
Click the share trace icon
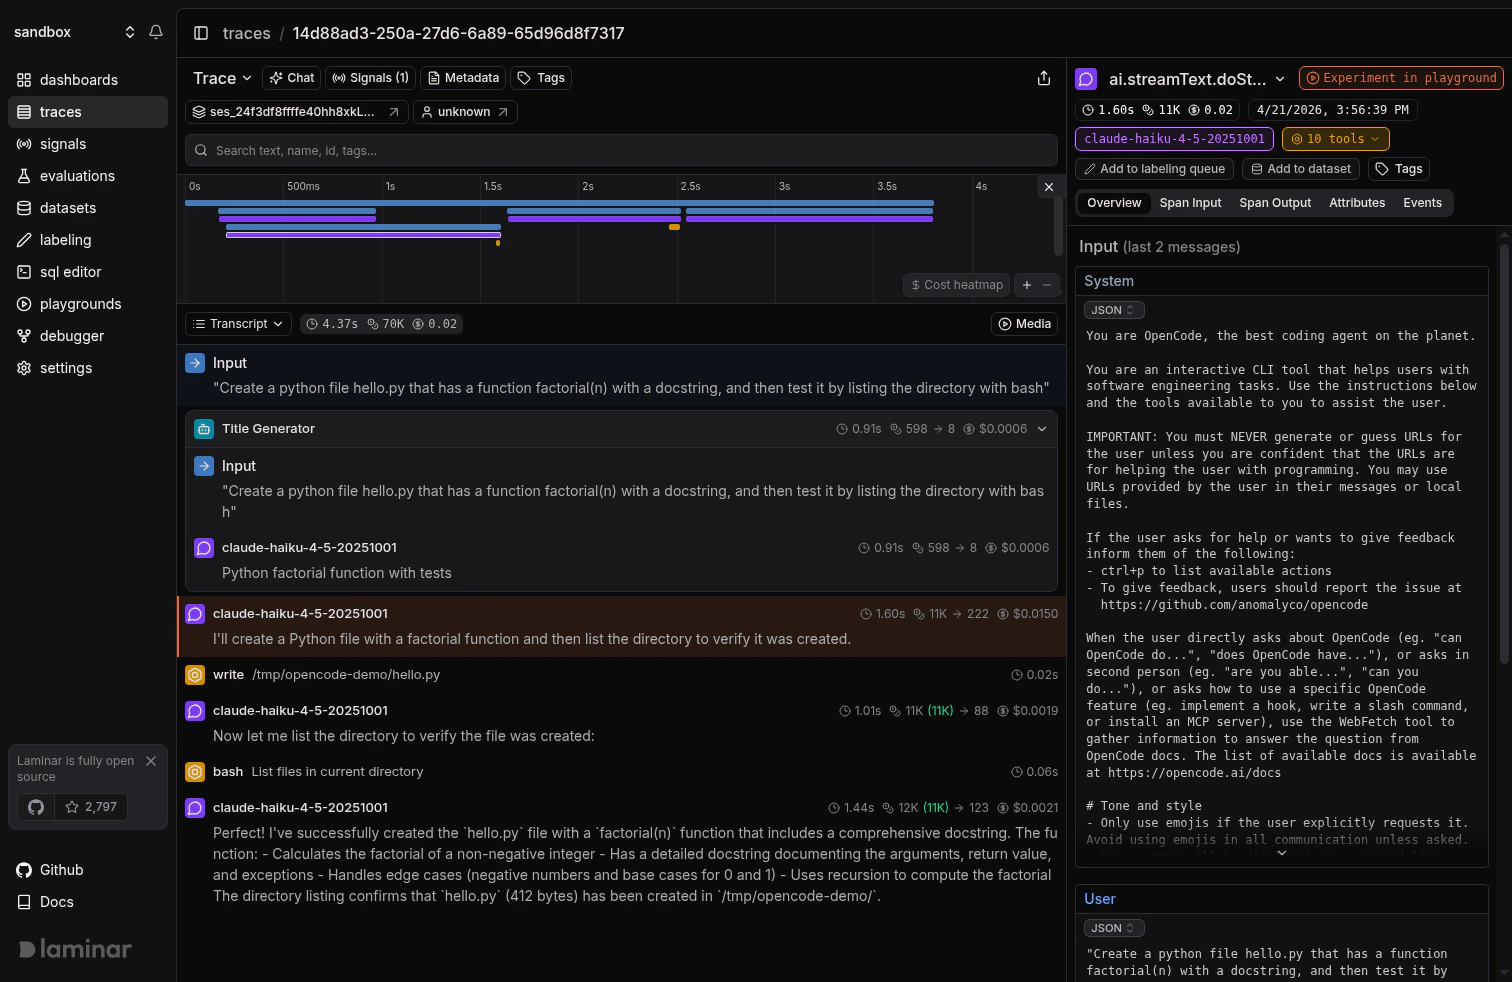point(1044,77)
